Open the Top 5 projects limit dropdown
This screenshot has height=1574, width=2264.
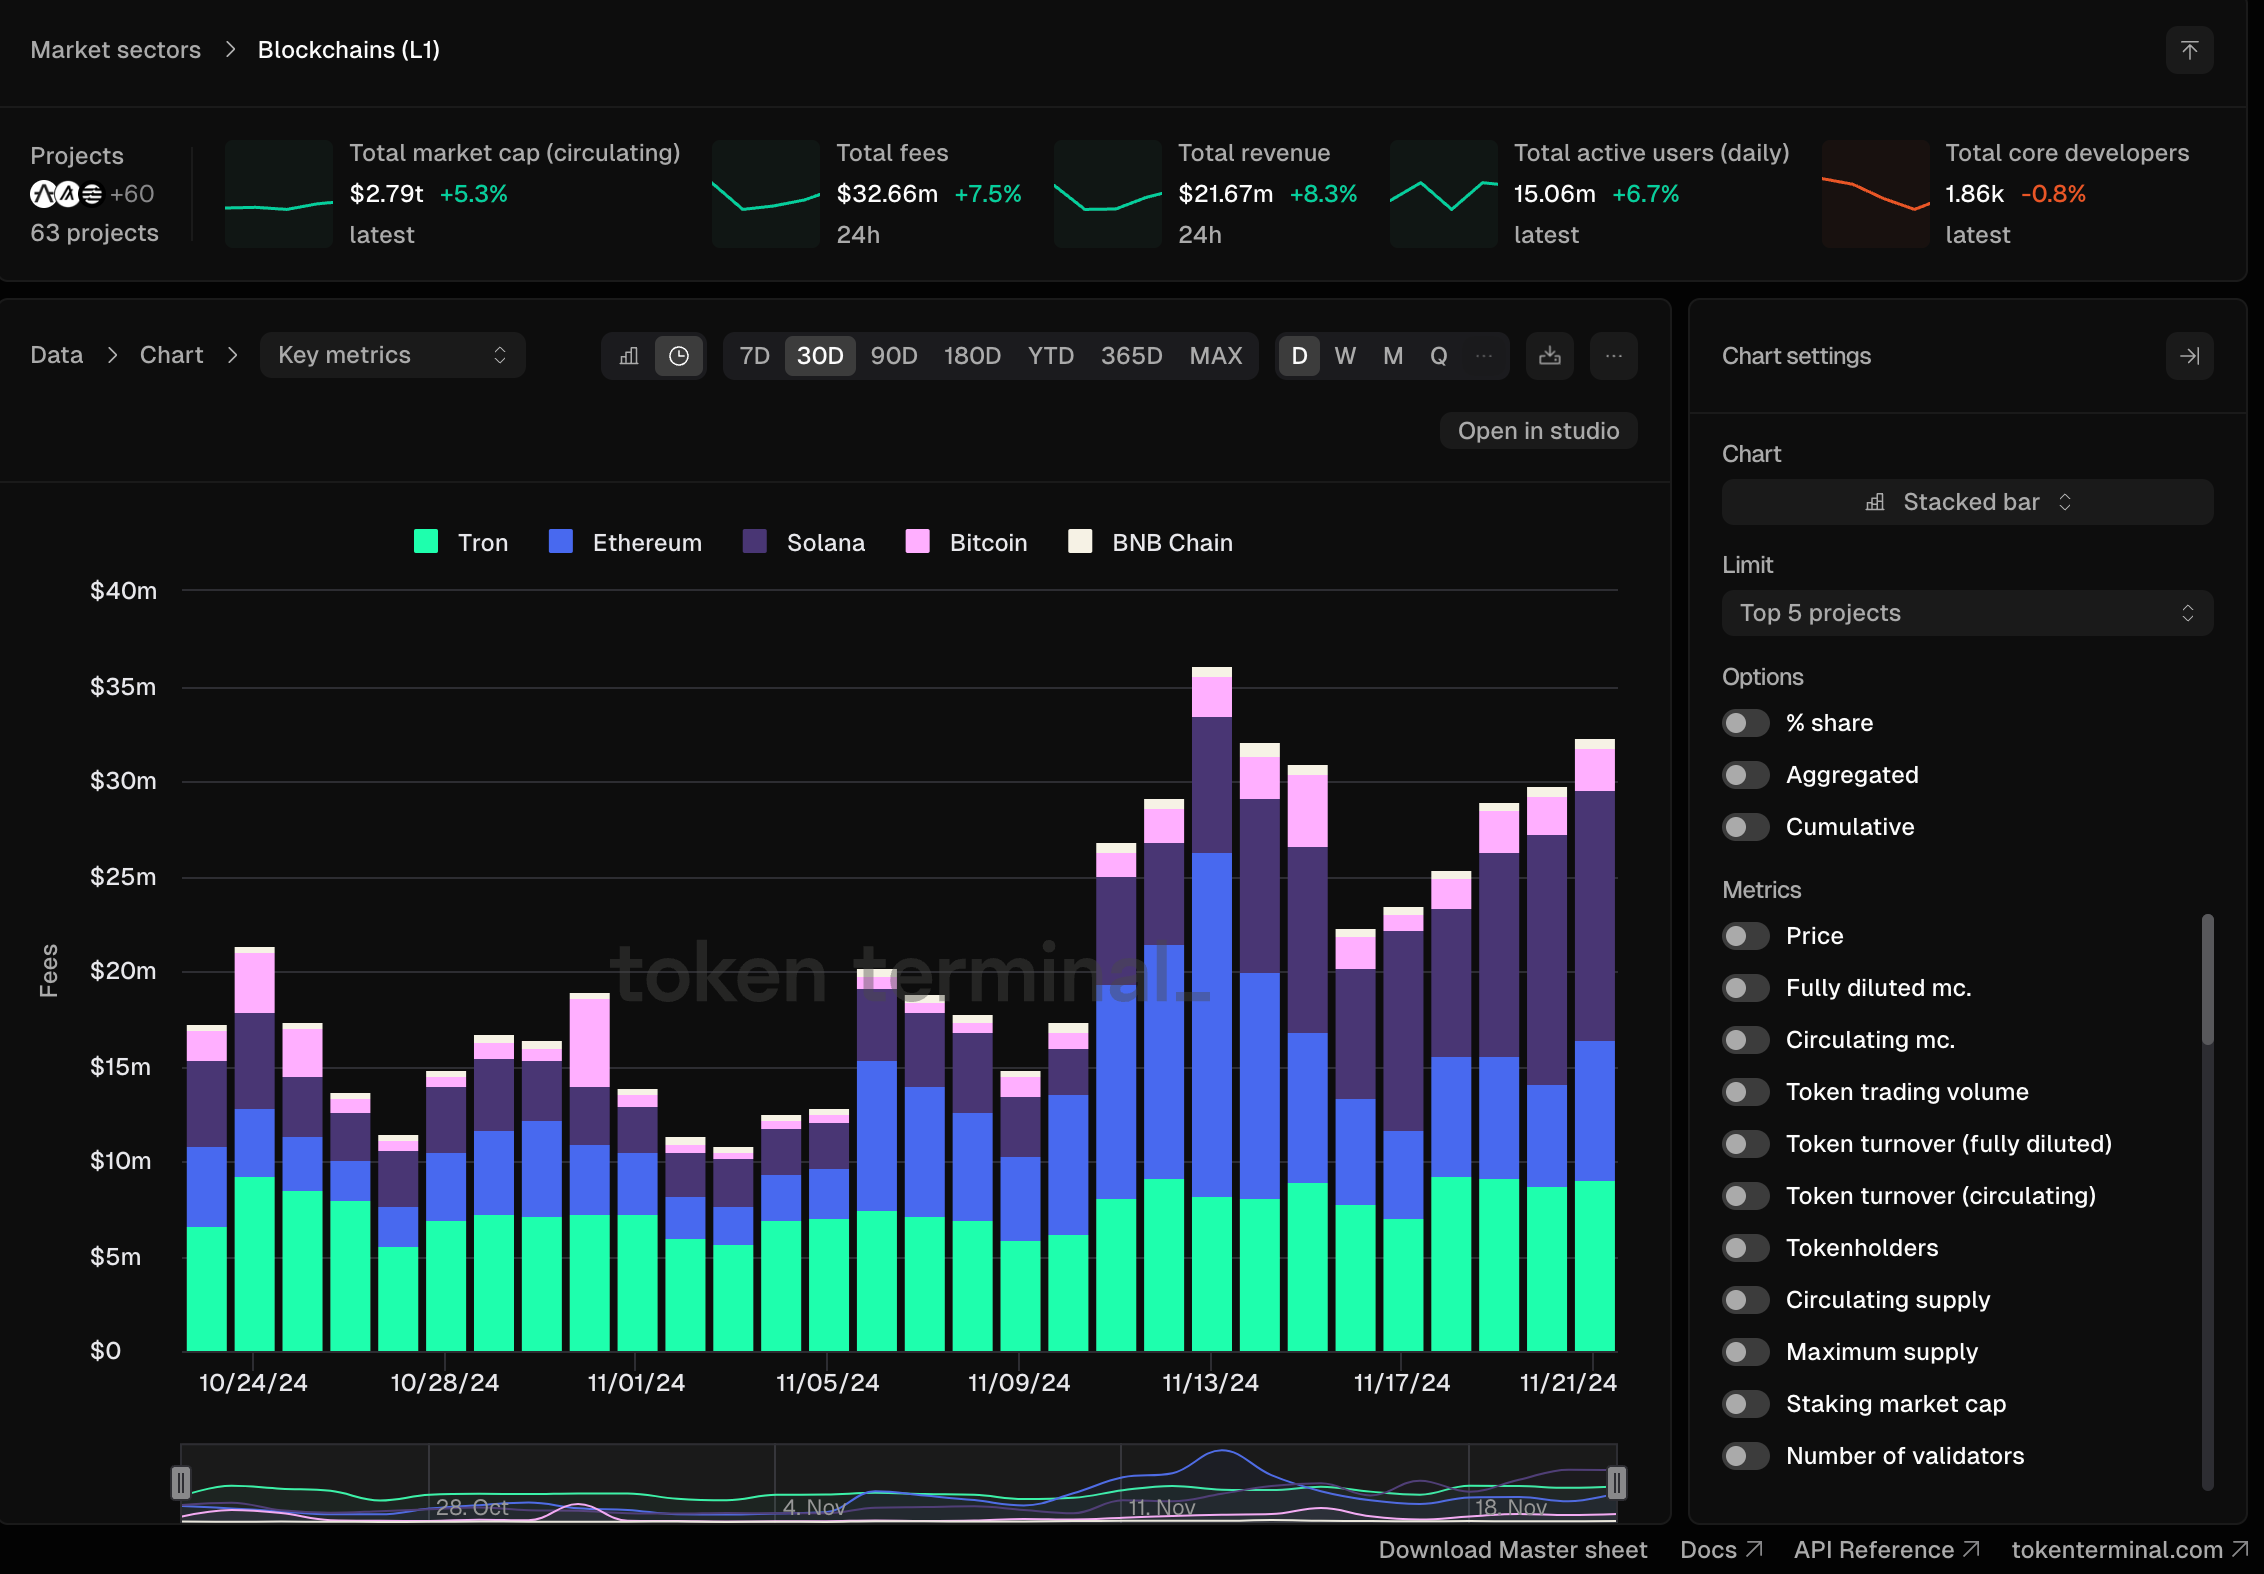[x=1966, y=613]
